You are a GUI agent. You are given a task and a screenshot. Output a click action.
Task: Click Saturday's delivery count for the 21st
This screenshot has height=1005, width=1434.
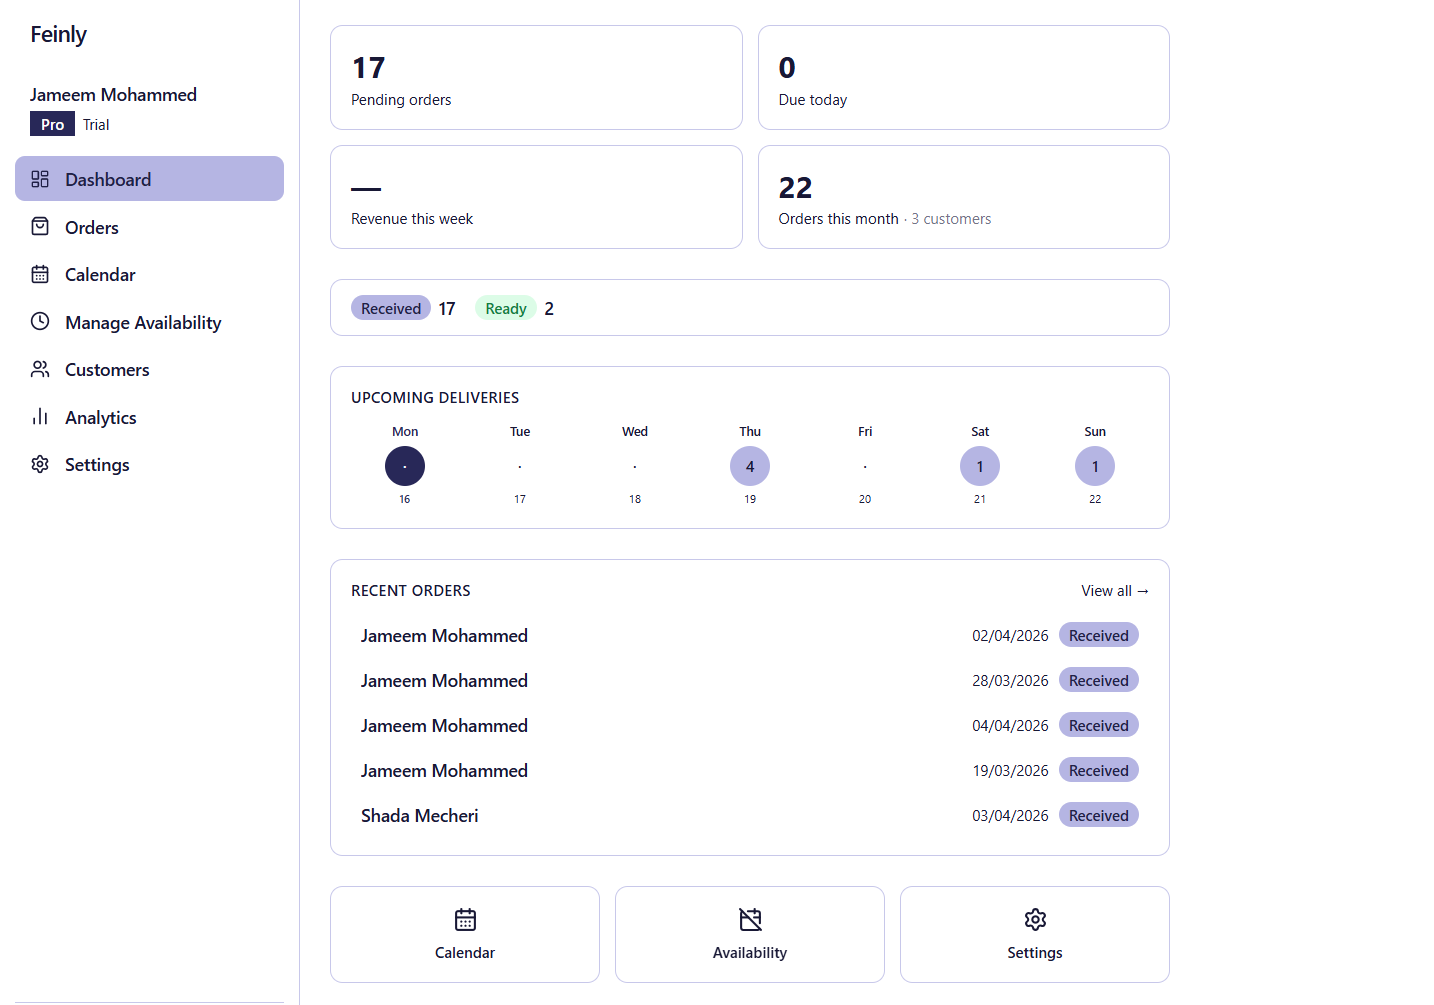click(x=979, y=466)
